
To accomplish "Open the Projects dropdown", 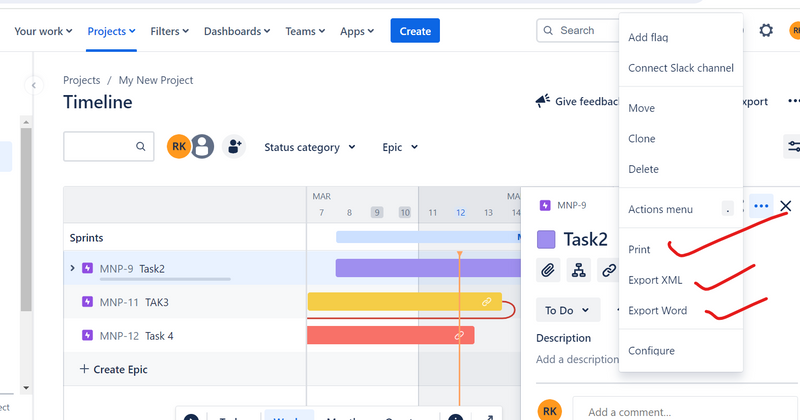I will (111, 31).
